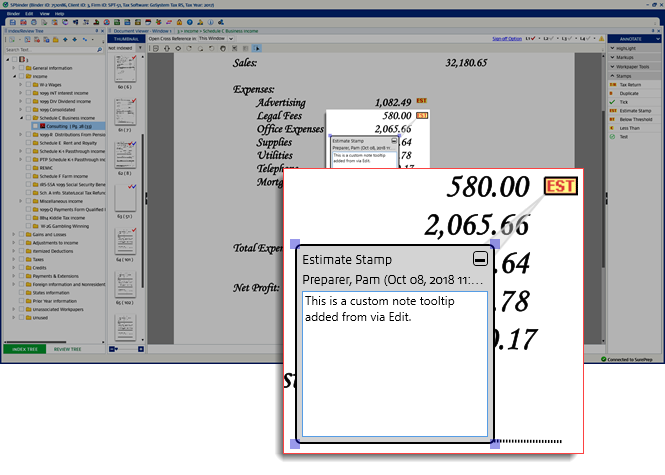Click in the Search Text input field

point(51,50)
